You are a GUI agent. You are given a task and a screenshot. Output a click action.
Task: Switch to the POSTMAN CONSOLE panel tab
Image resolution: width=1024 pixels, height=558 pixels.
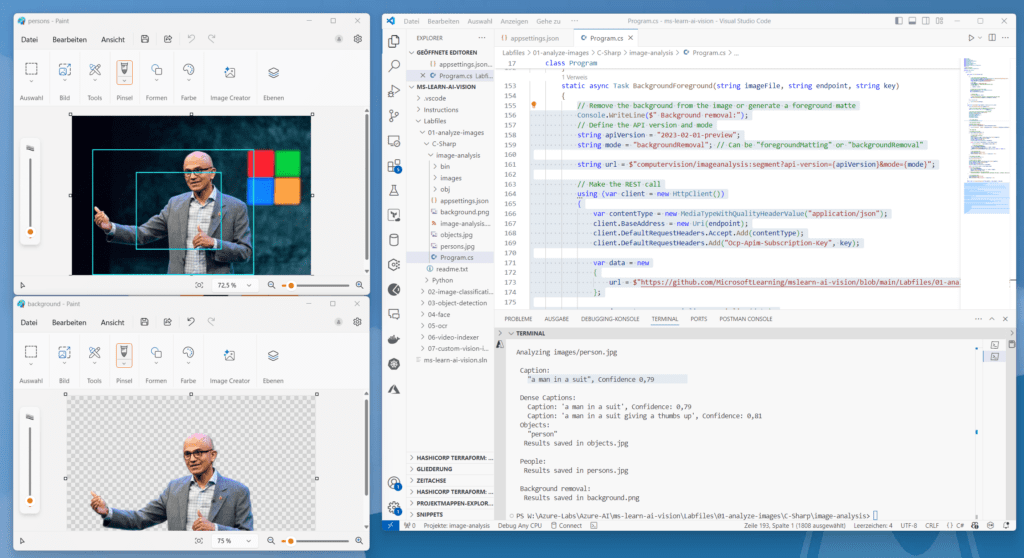(x=746, y=319)
